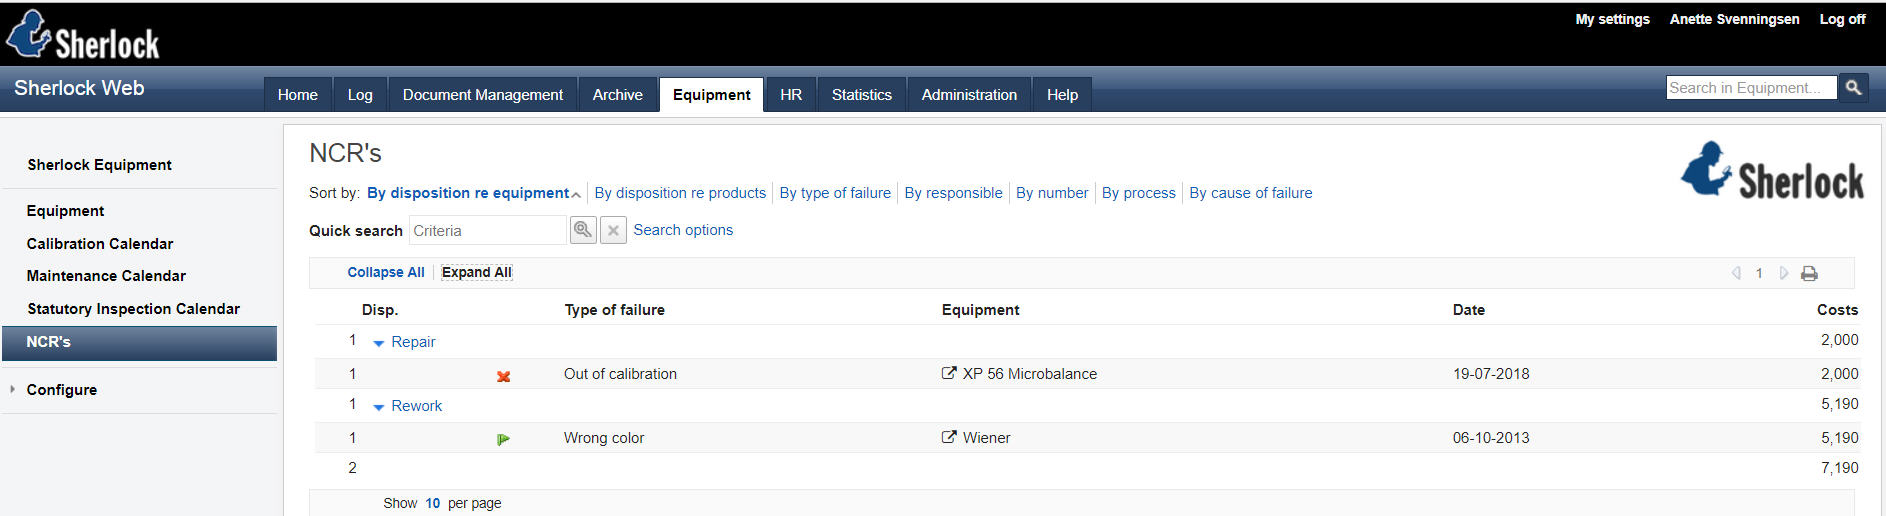The height and width of the screenshot is (516, 1886).
Task: Focus the Quick search Criteria field
Action: pos(488,230)
